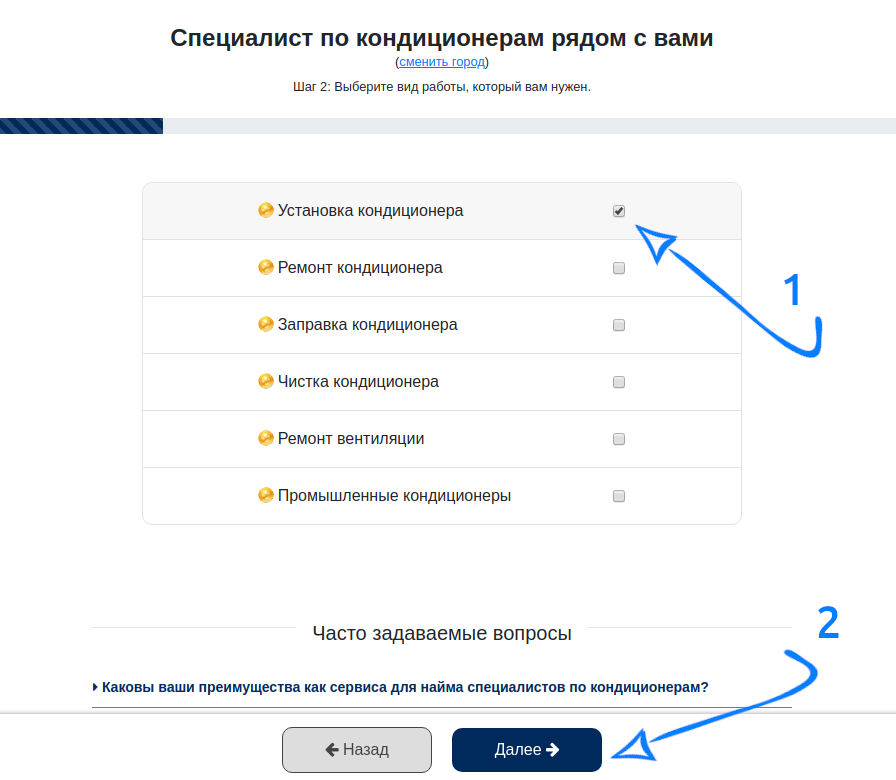Click the Ремонт вентиляции label
The width and height of the screenshot is (896, 780).
coord(351,439)
